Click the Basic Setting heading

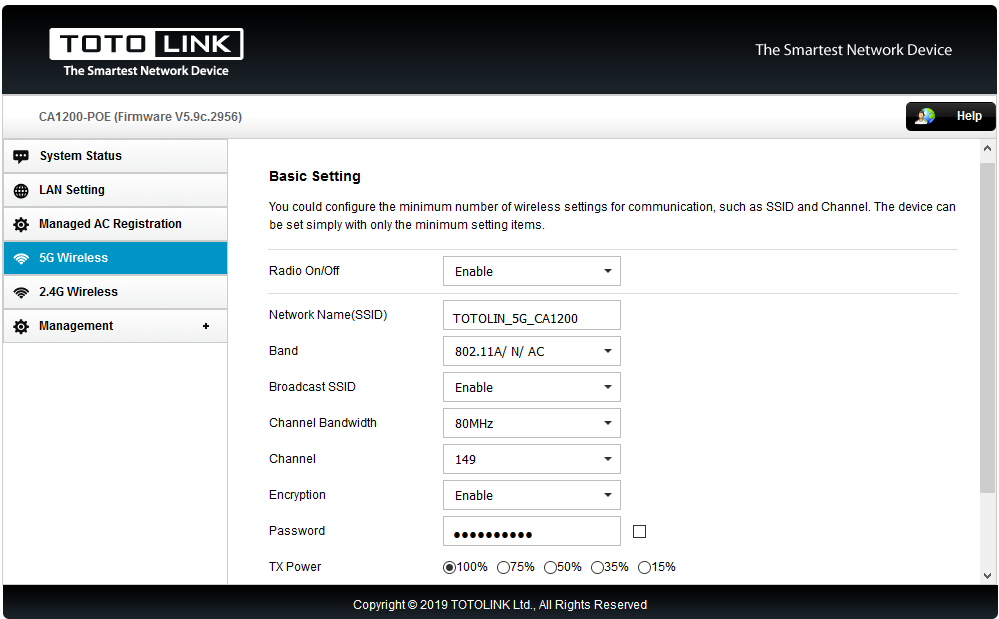(x=315, y=176)
